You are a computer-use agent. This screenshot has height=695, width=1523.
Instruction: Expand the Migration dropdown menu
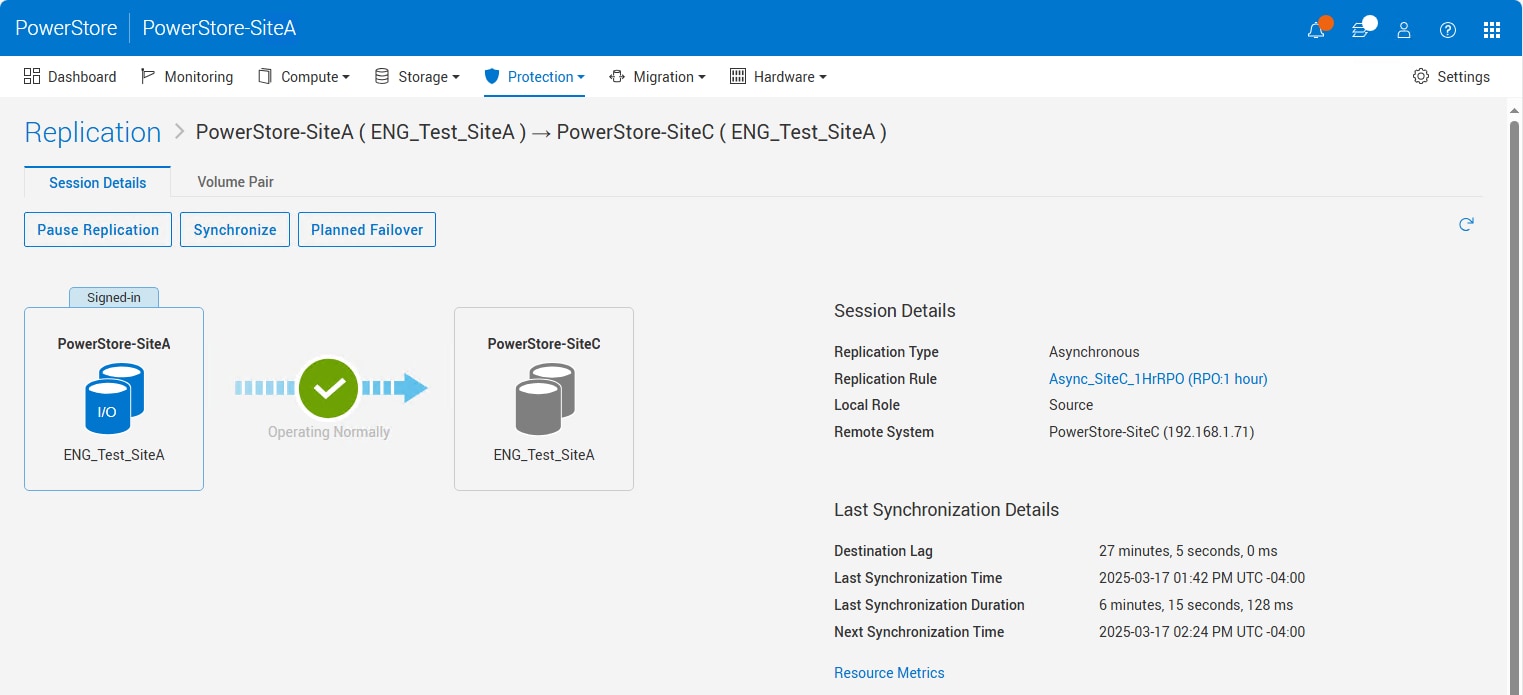click(x=702, y=77)
